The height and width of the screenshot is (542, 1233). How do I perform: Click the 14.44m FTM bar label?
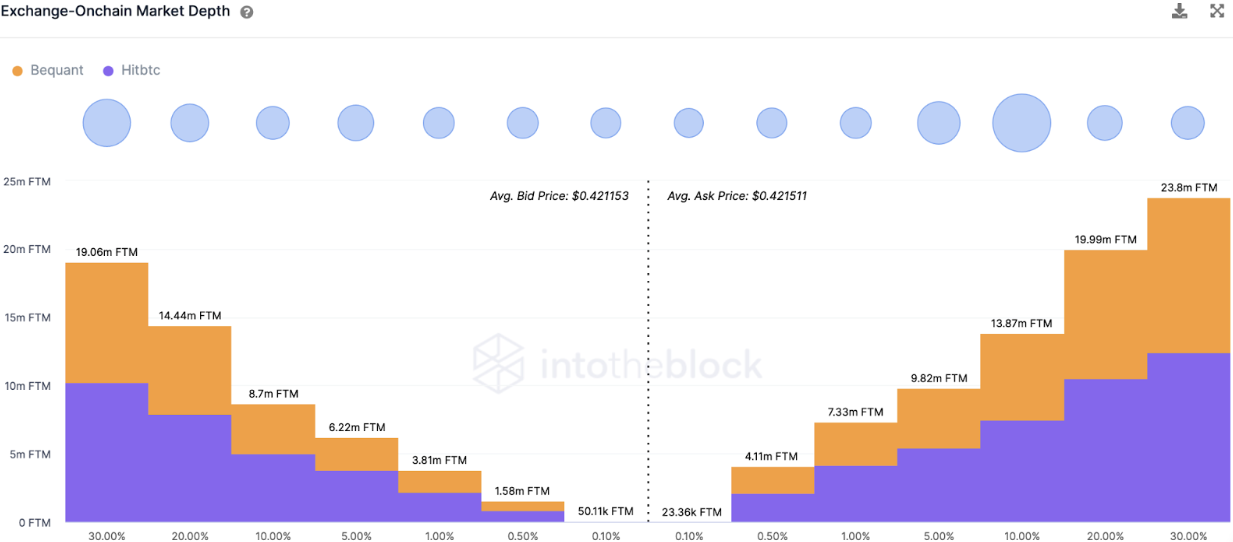pyautogui.click(x=190, y=315)
